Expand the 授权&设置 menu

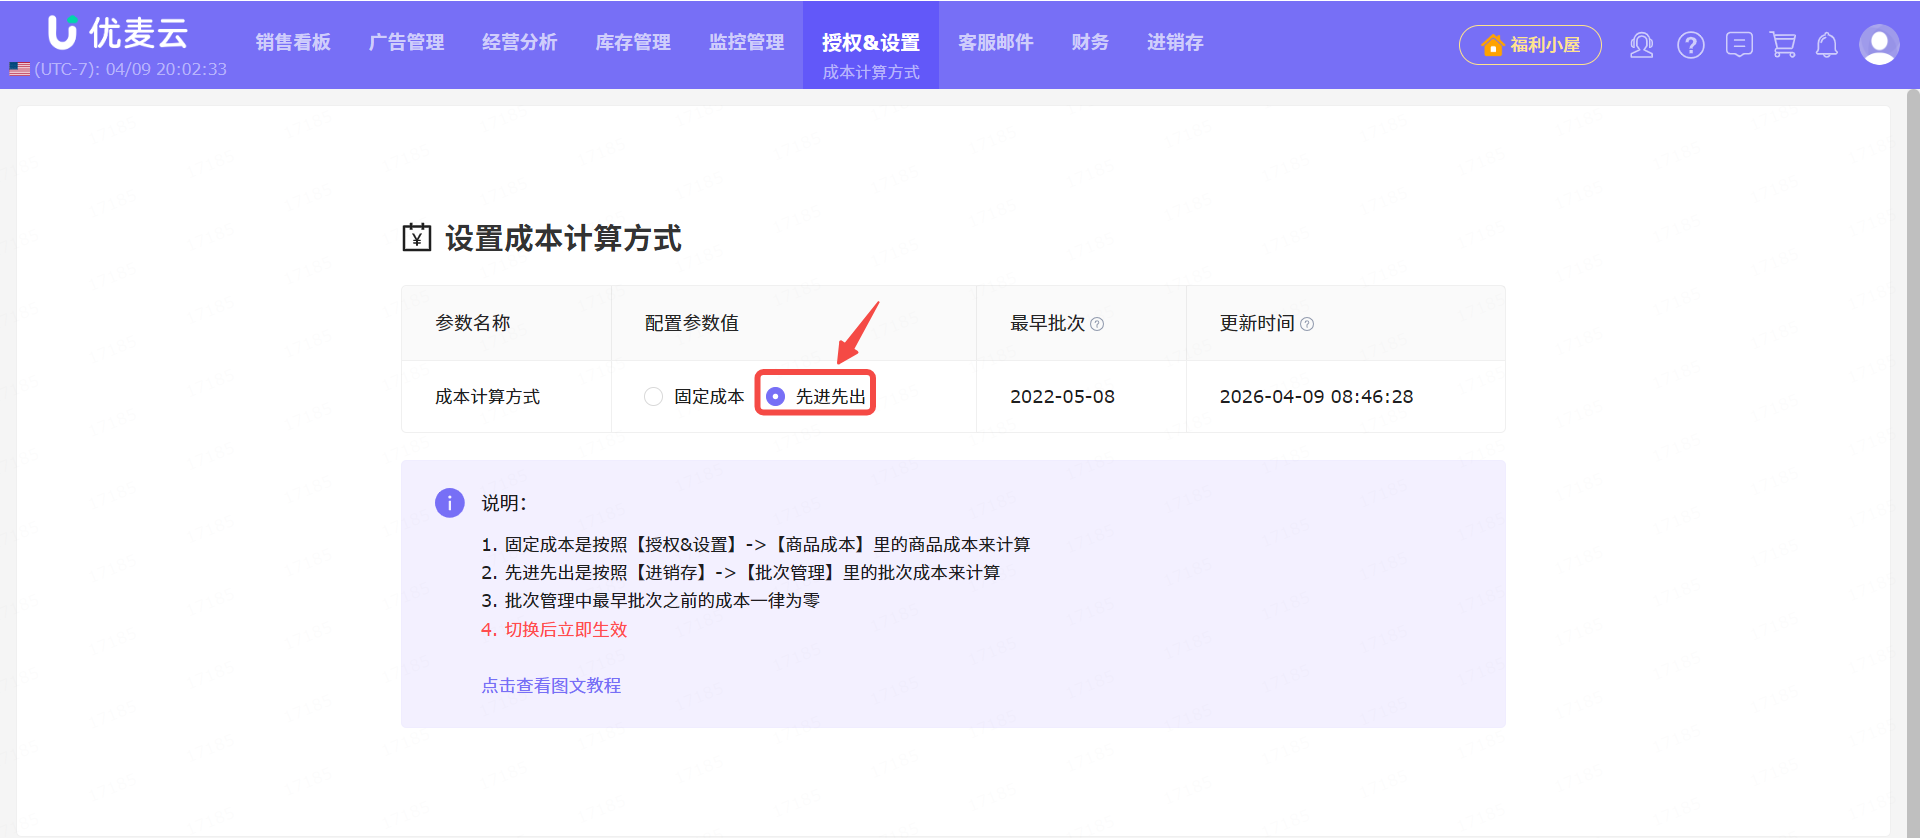click(870, 42)
